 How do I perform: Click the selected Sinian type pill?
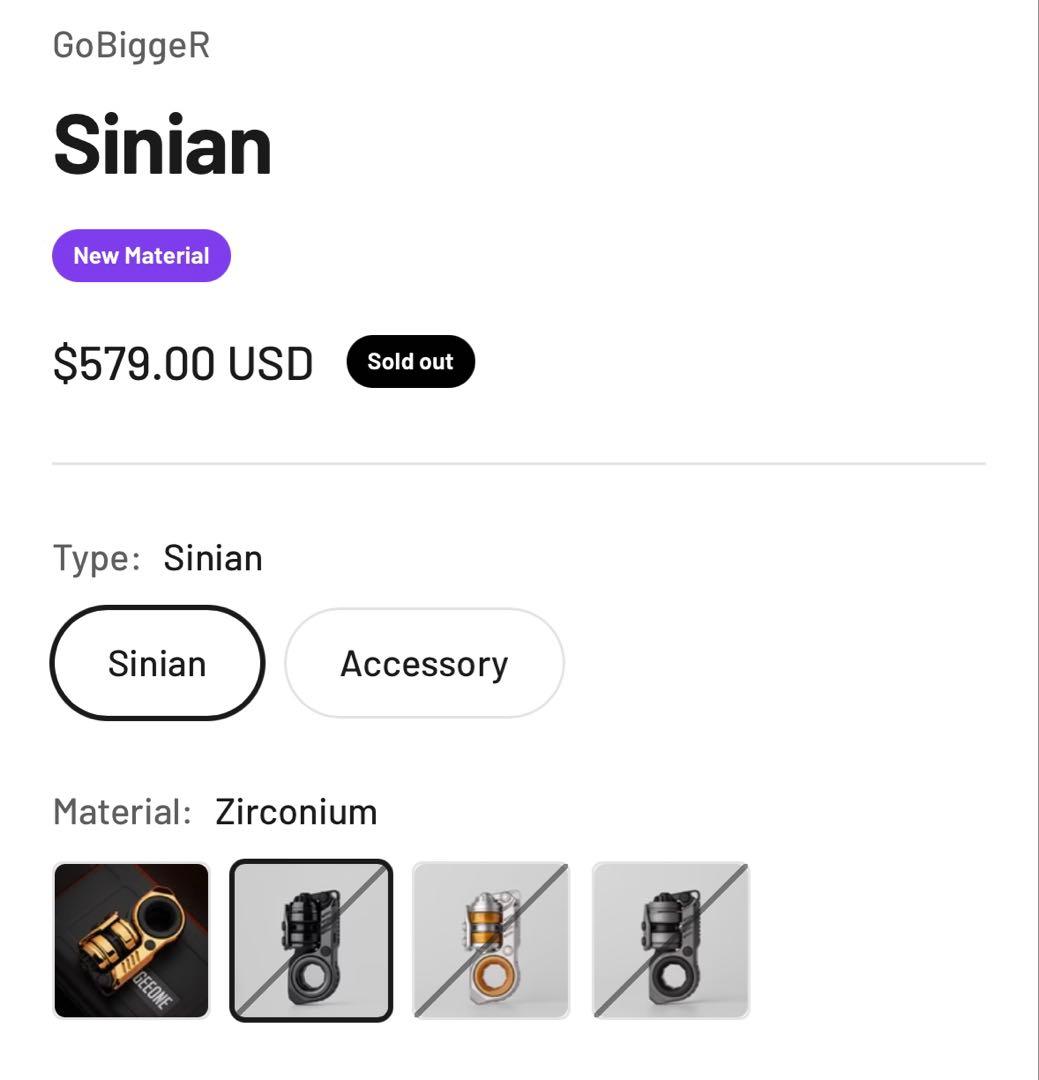click(x=157, y=662)
